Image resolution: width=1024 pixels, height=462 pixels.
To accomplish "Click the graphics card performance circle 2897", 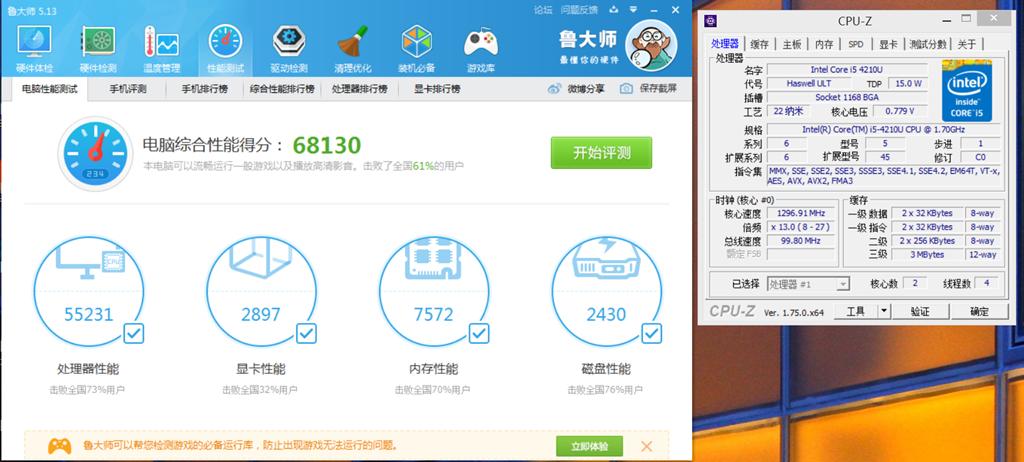I will (261, 292).
